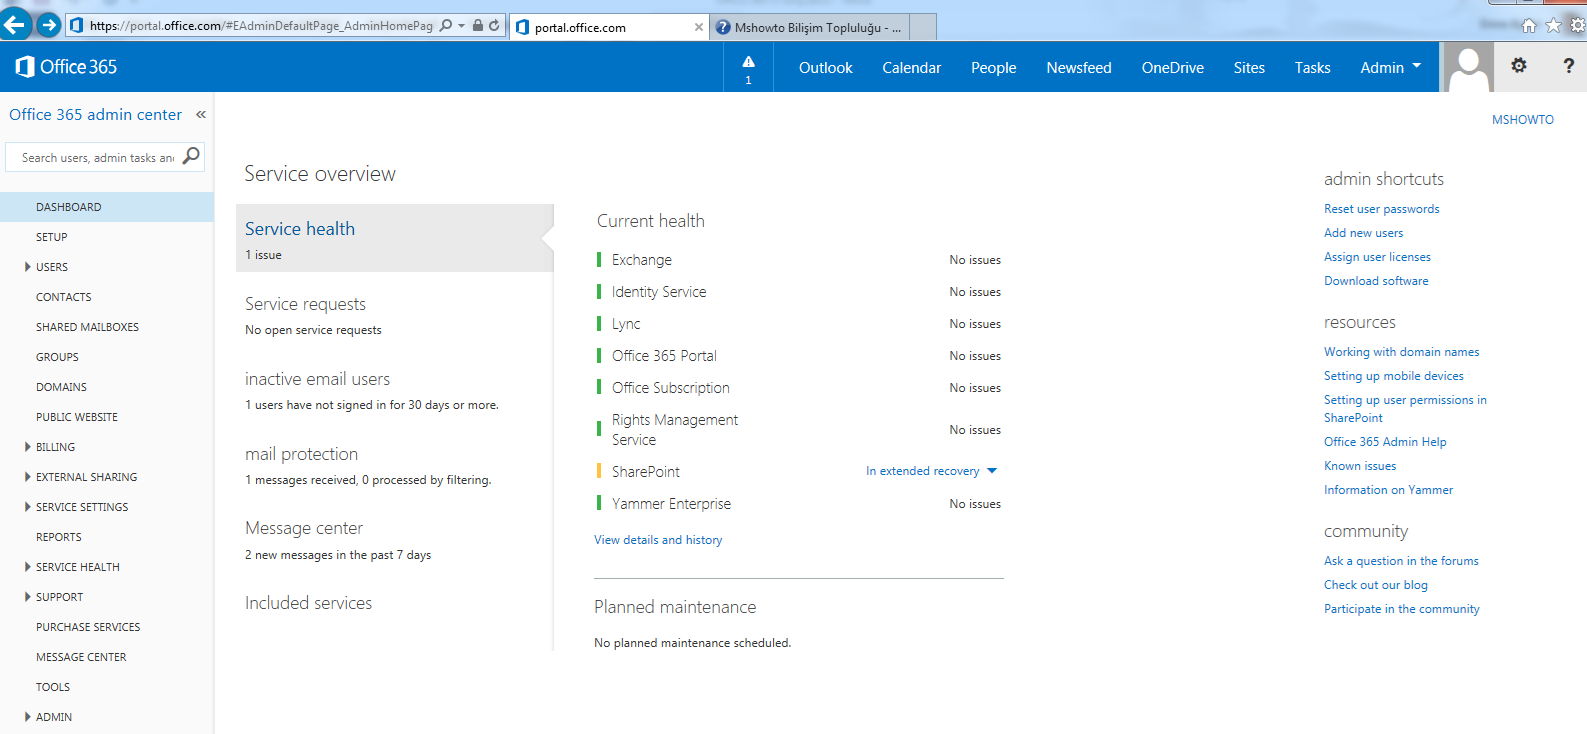Expand the ADMIN navigation item
The height and width of the screenshot is (734, 1587).
[x=27, y=717]
